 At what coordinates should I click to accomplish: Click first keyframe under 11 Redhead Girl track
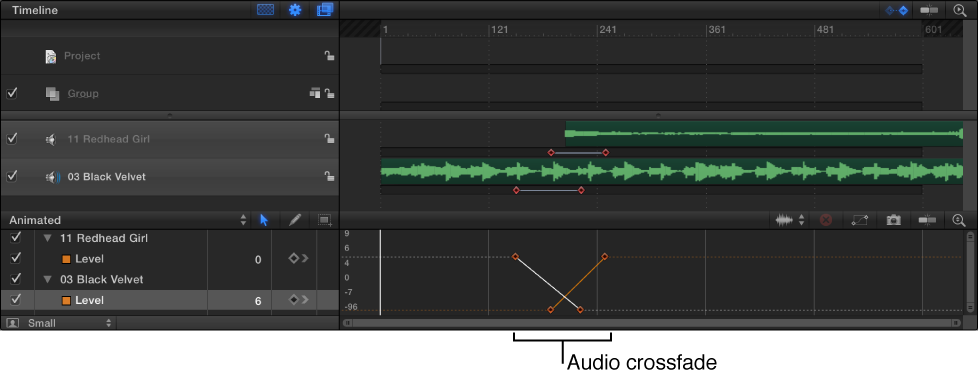[551, 152]
